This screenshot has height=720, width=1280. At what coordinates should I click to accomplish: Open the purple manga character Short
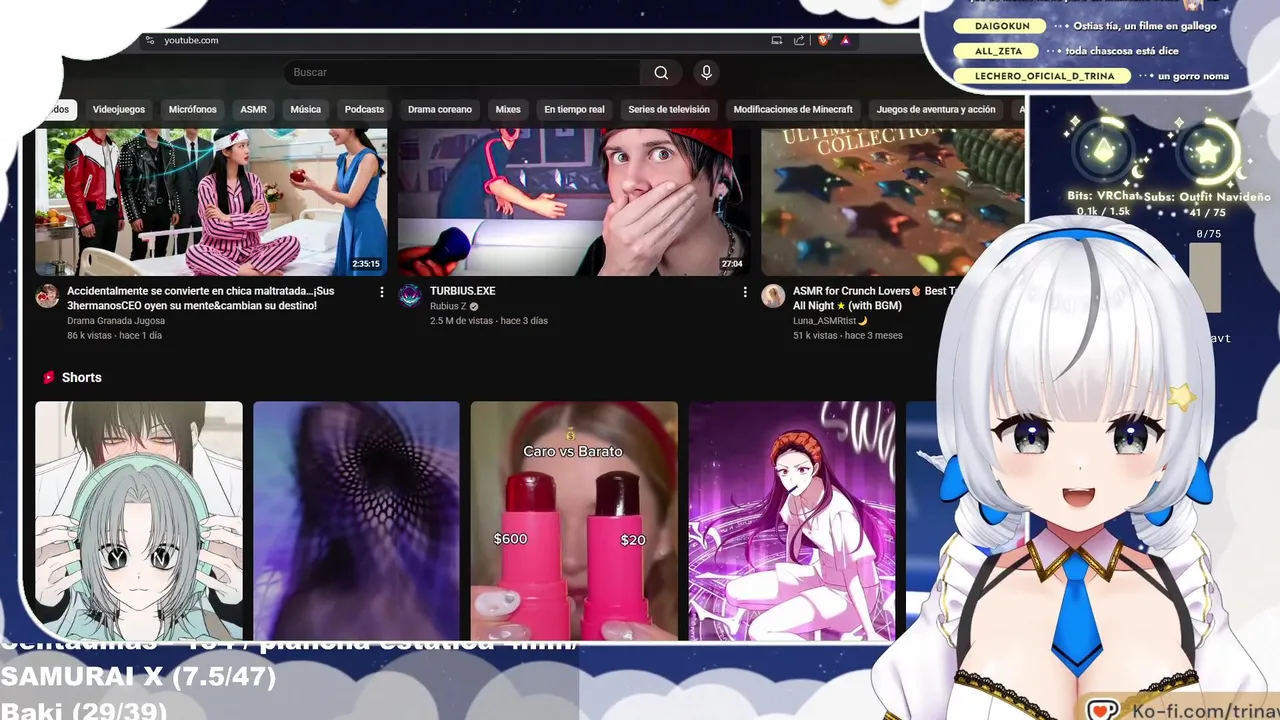[792, 521]
